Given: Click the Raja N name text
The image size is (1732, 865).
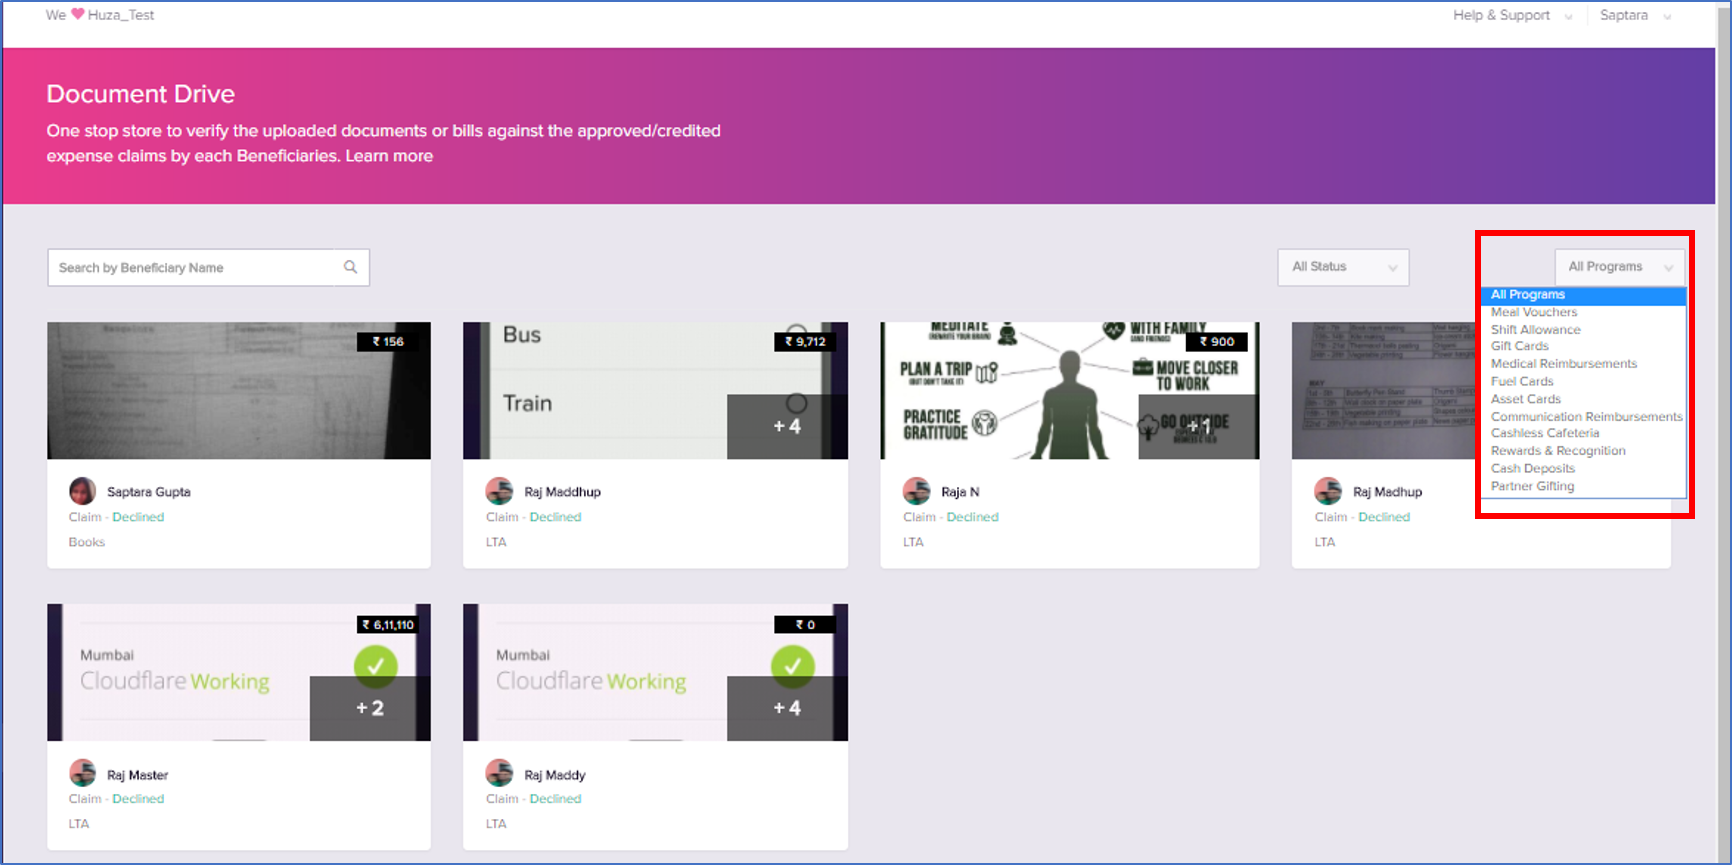Looking at the screenshot, I should click(x=960, y=492).
